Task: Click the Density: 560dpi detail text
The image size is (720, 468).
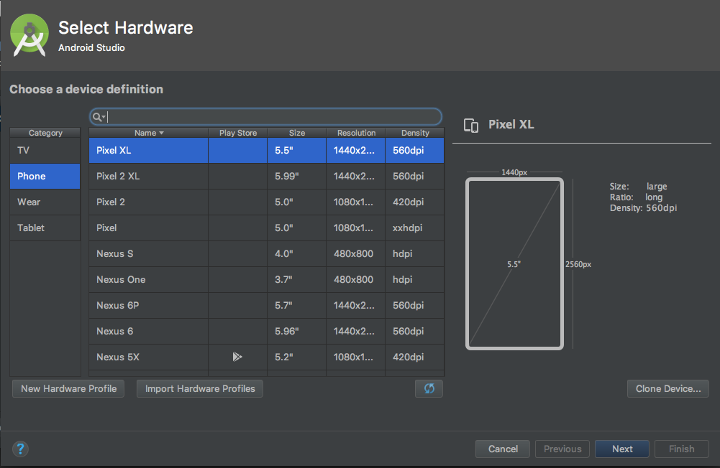Action: [x=643, y=208]
